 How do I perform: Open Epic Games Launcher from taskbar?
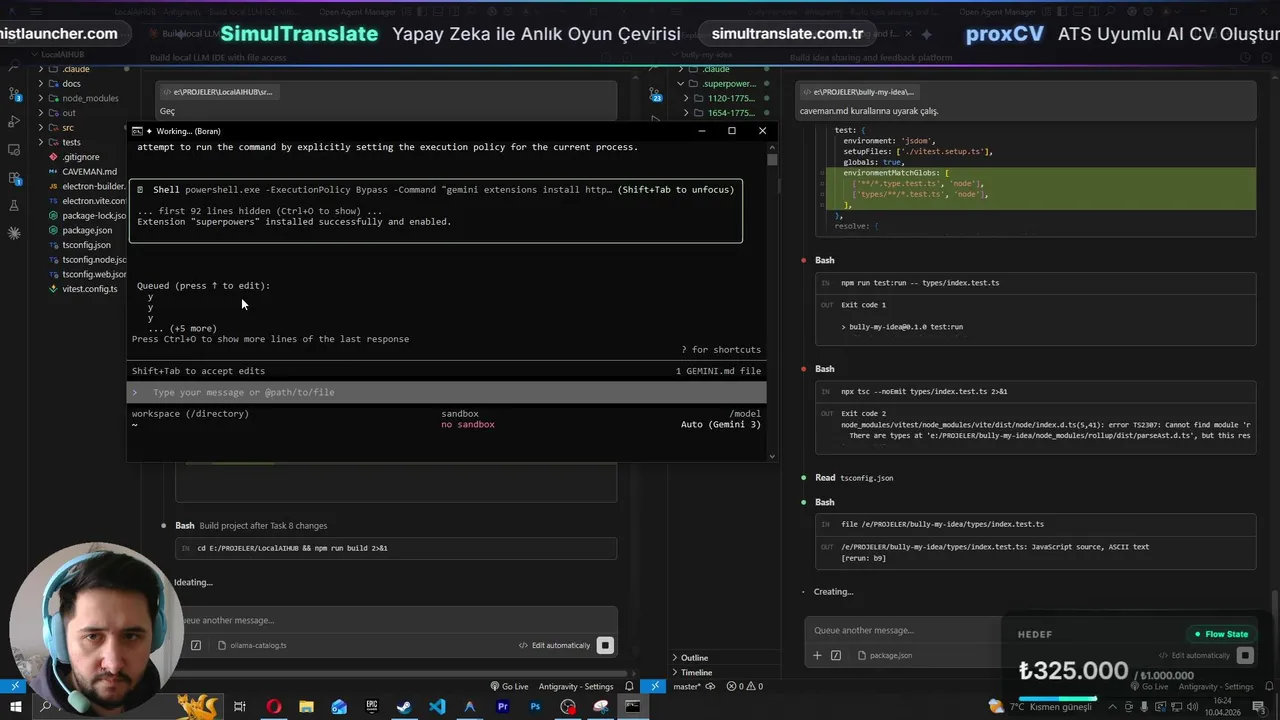click(x=372, y=707)
